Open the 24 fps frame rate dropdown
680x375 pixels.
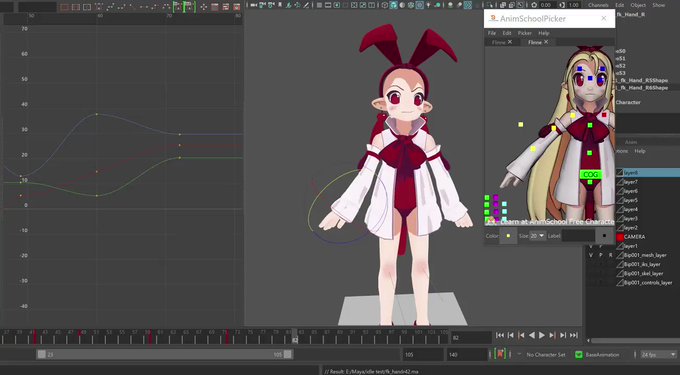tap(658, 354)
